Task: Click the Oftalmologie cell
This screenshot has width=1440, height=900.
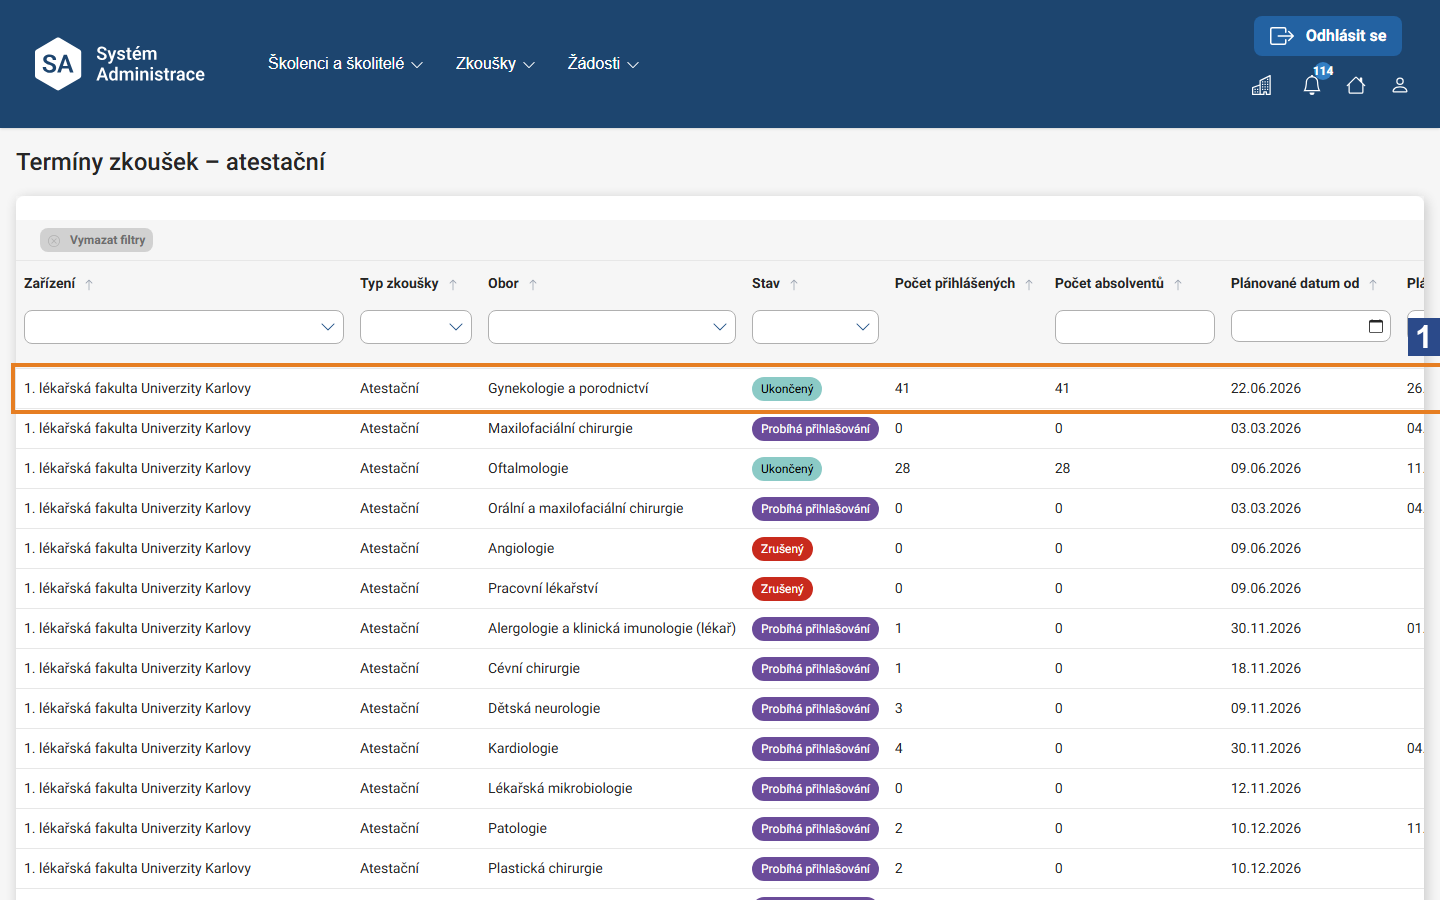Action: click(528, 468)
